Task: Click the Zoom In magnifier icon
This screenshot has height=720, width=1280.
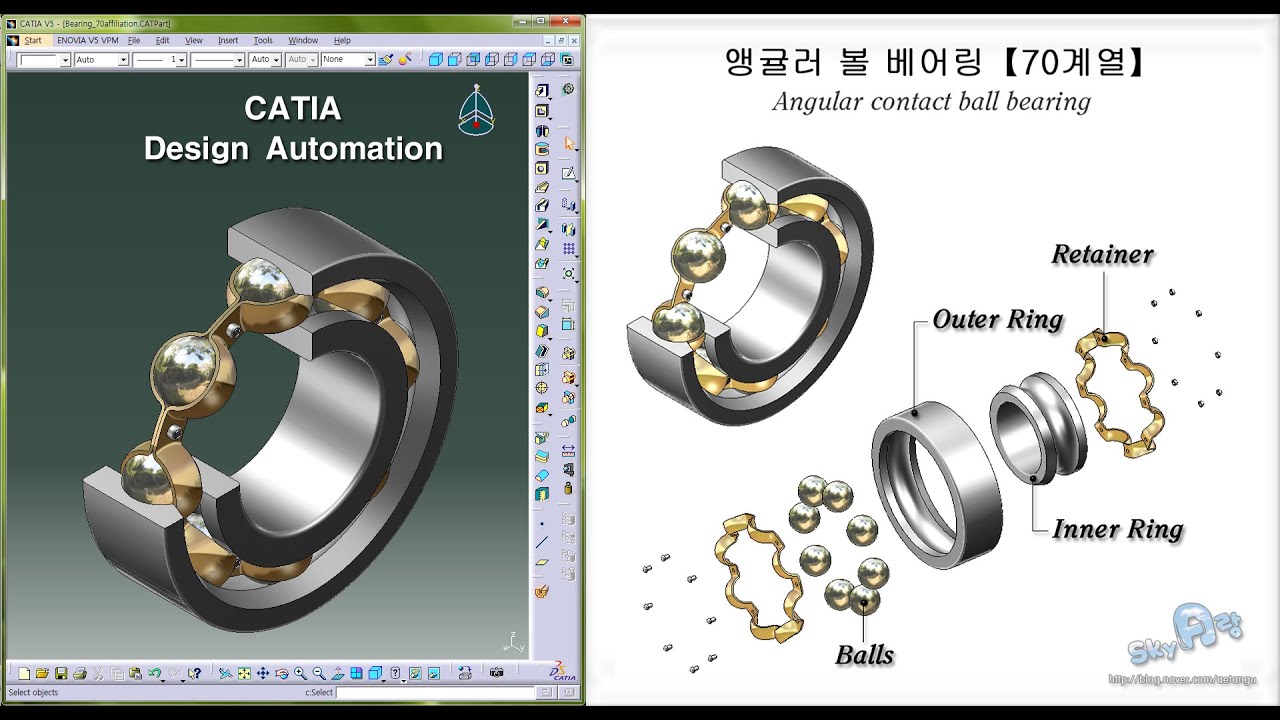Action: click(x=300, y=673)
